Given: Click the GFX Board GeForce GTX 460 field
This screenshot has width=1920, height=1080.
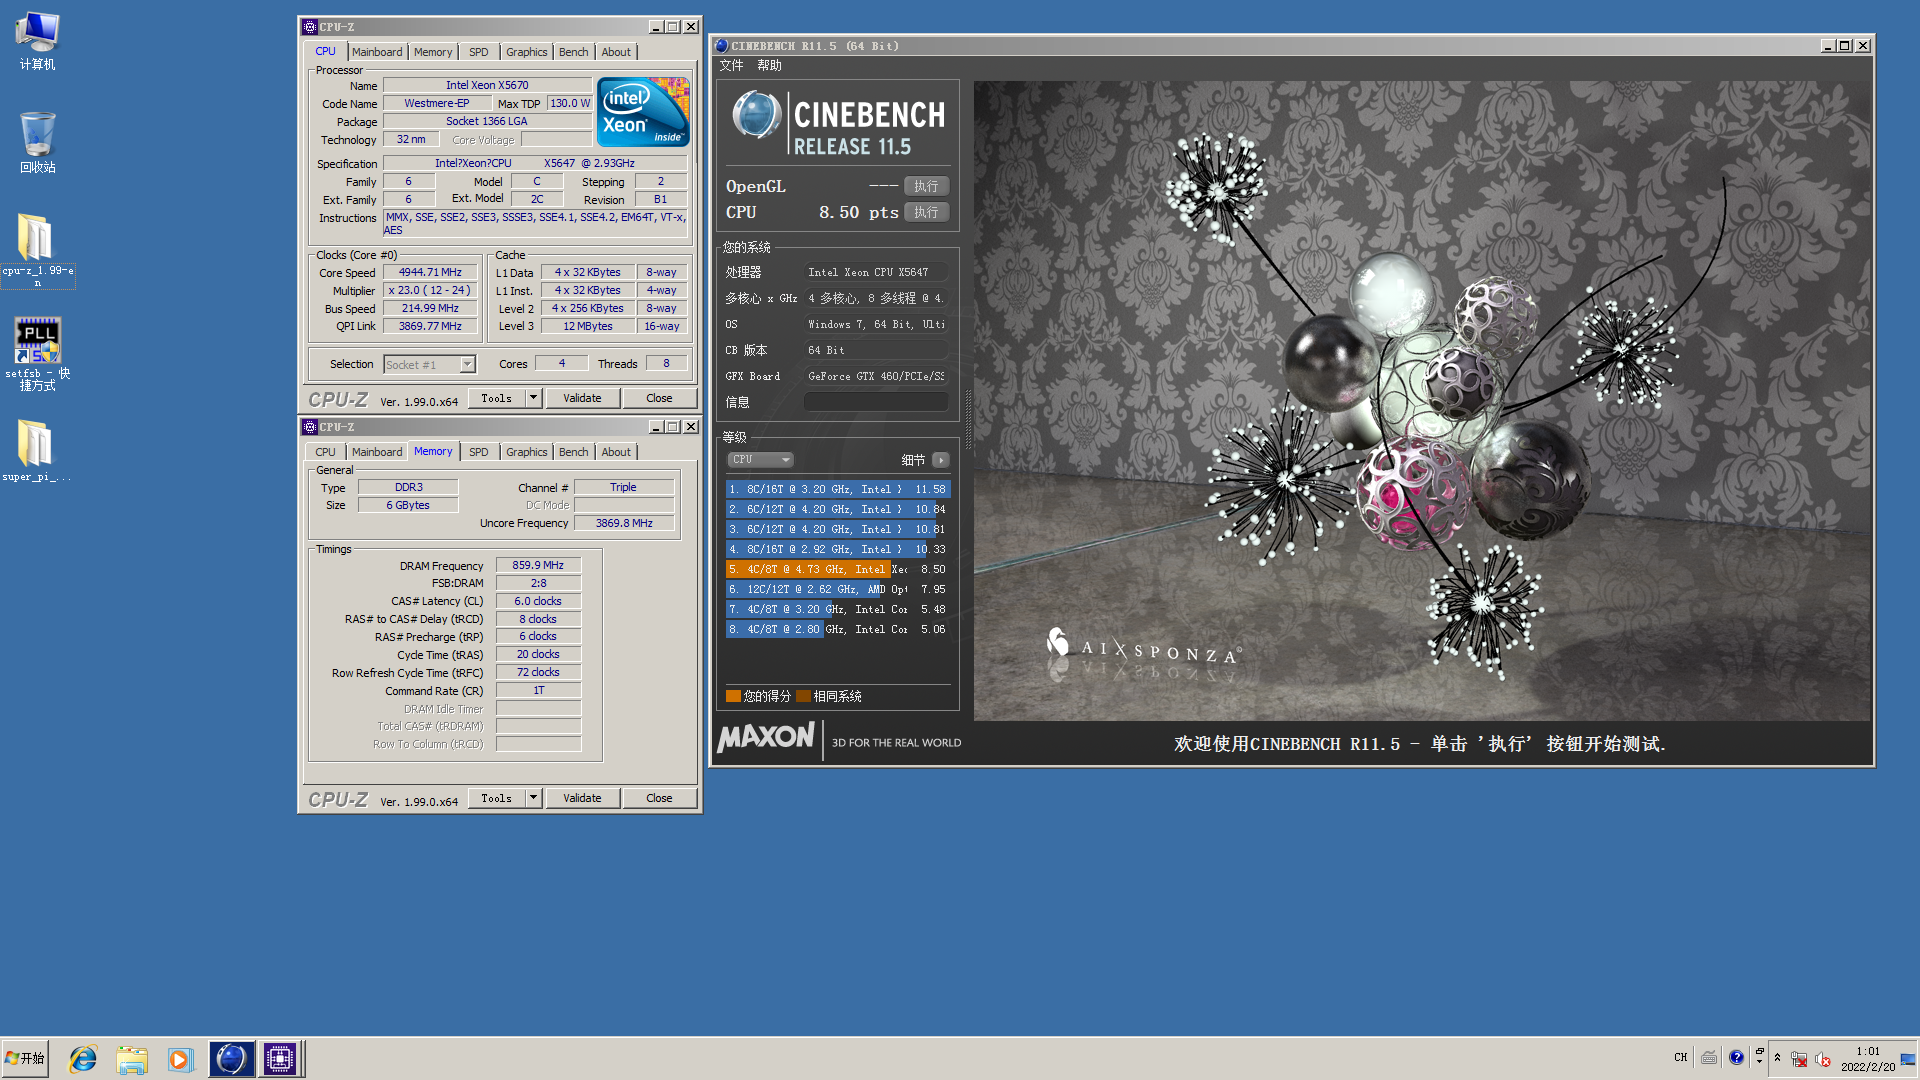Looking at the screenshot, I should (x=876, y=376).
